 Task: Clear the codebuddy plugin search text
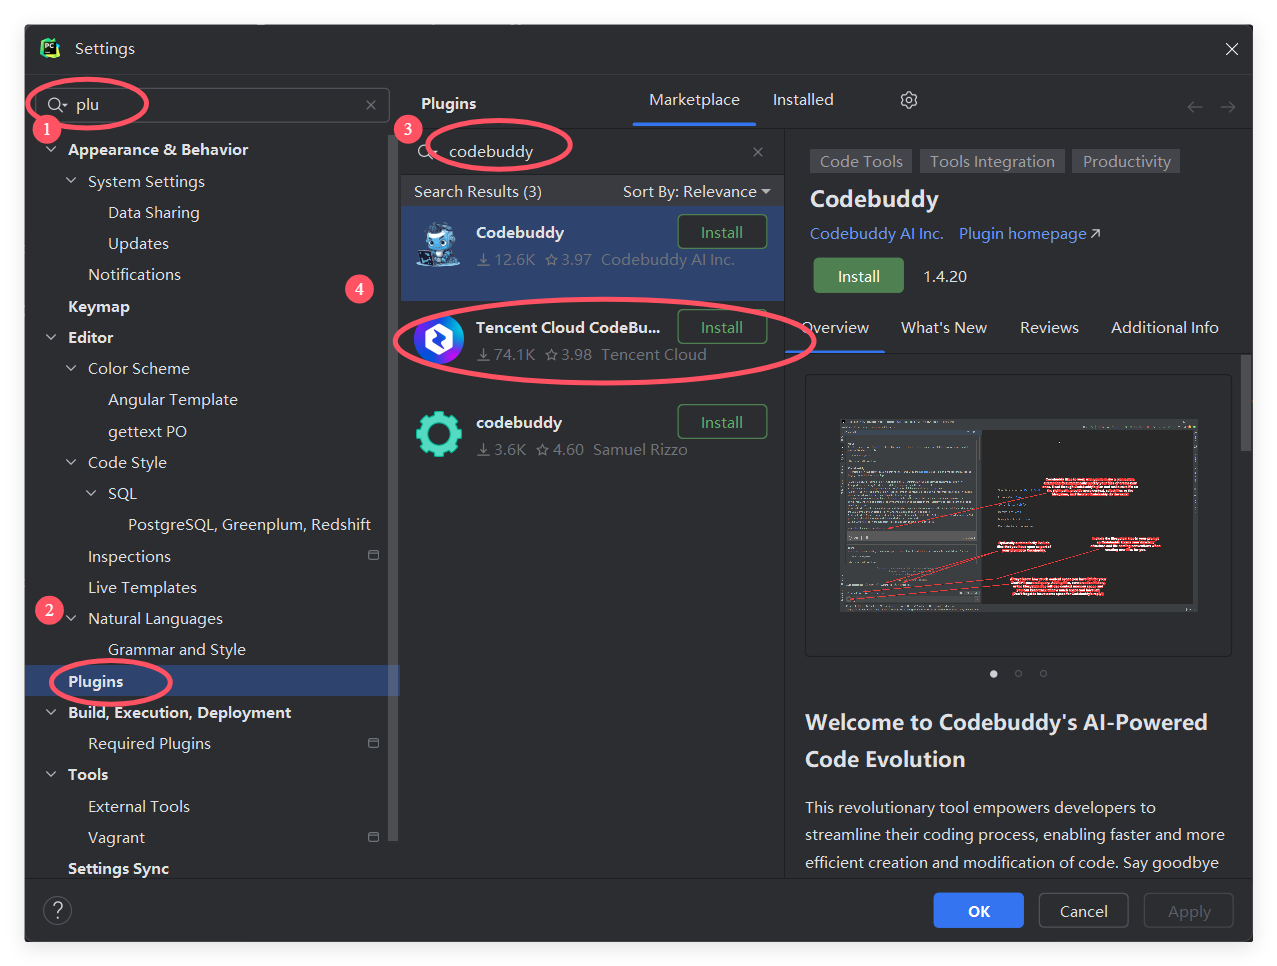[758, 152]
